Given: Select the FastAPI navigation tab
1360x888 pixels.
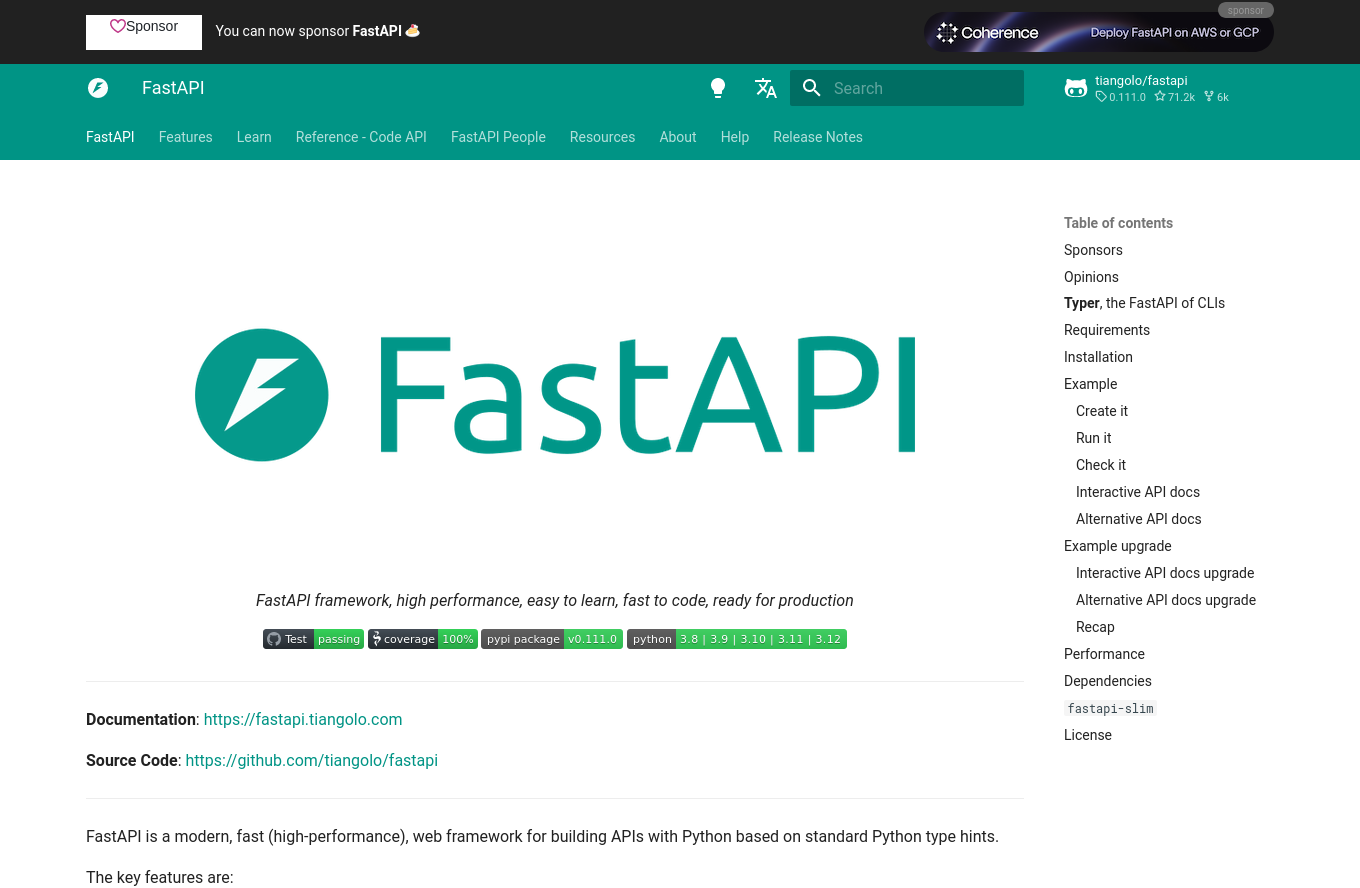Looking at the screenshot, I should point(110,137).
